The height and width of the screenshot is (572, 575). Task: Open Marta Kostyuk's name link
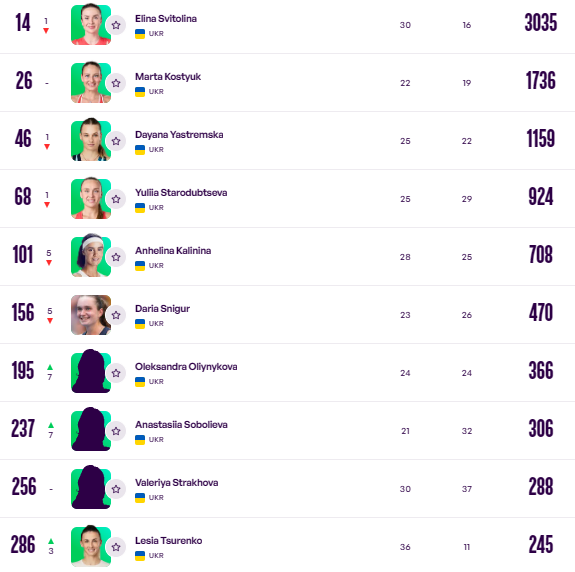(x=168, y=77)
